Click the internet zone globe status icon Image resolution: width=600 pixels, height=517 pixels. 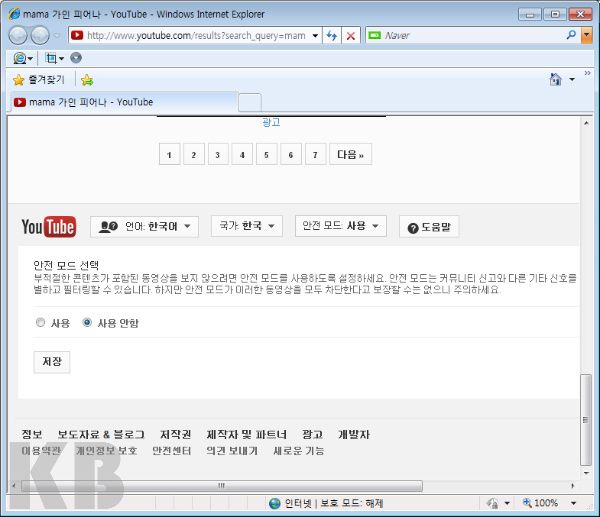pyautogui.click(x=274, y=503)
